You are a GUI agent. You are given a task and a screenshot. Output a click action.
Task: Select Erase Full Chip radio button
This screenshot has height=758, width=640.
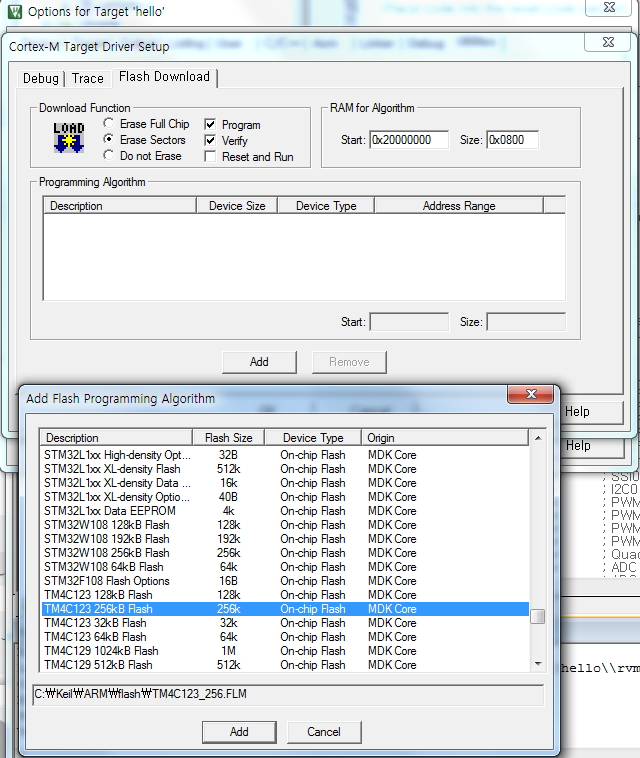coord(109,123)
